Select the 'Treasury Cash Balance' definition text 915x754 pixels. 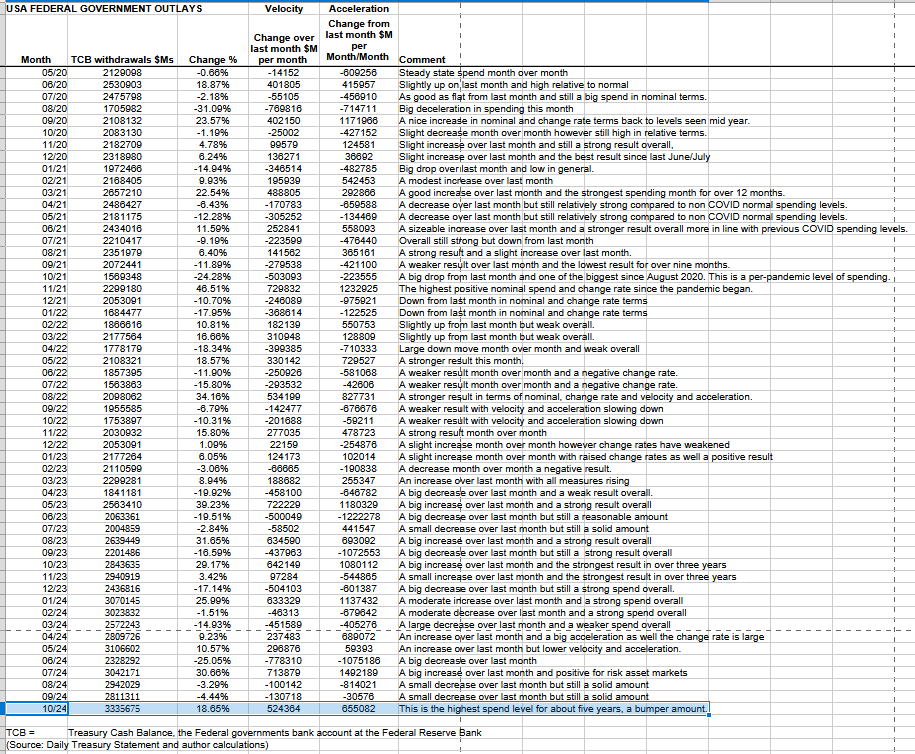pos(275,733)
